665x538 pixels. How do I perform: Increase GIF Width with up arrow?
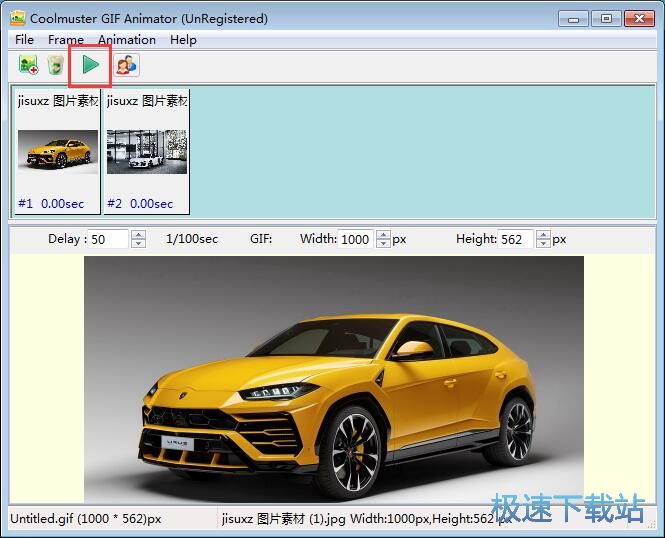tap(383, 235)
